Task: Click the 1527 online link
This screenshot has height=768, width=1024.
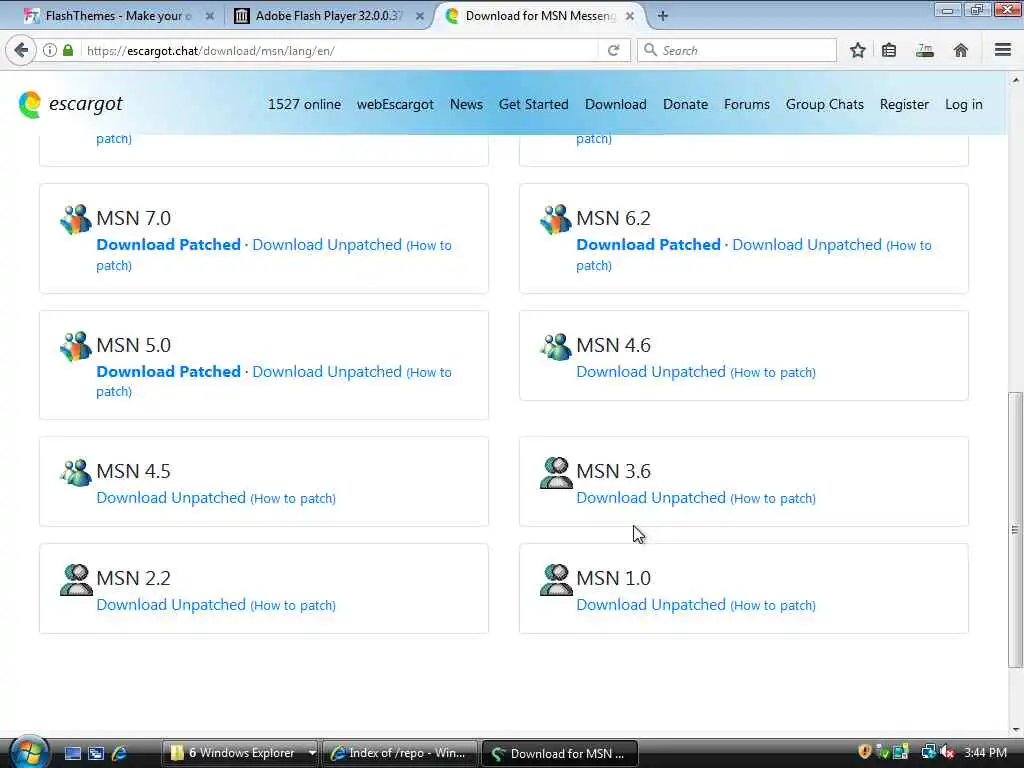Action: 304,104
